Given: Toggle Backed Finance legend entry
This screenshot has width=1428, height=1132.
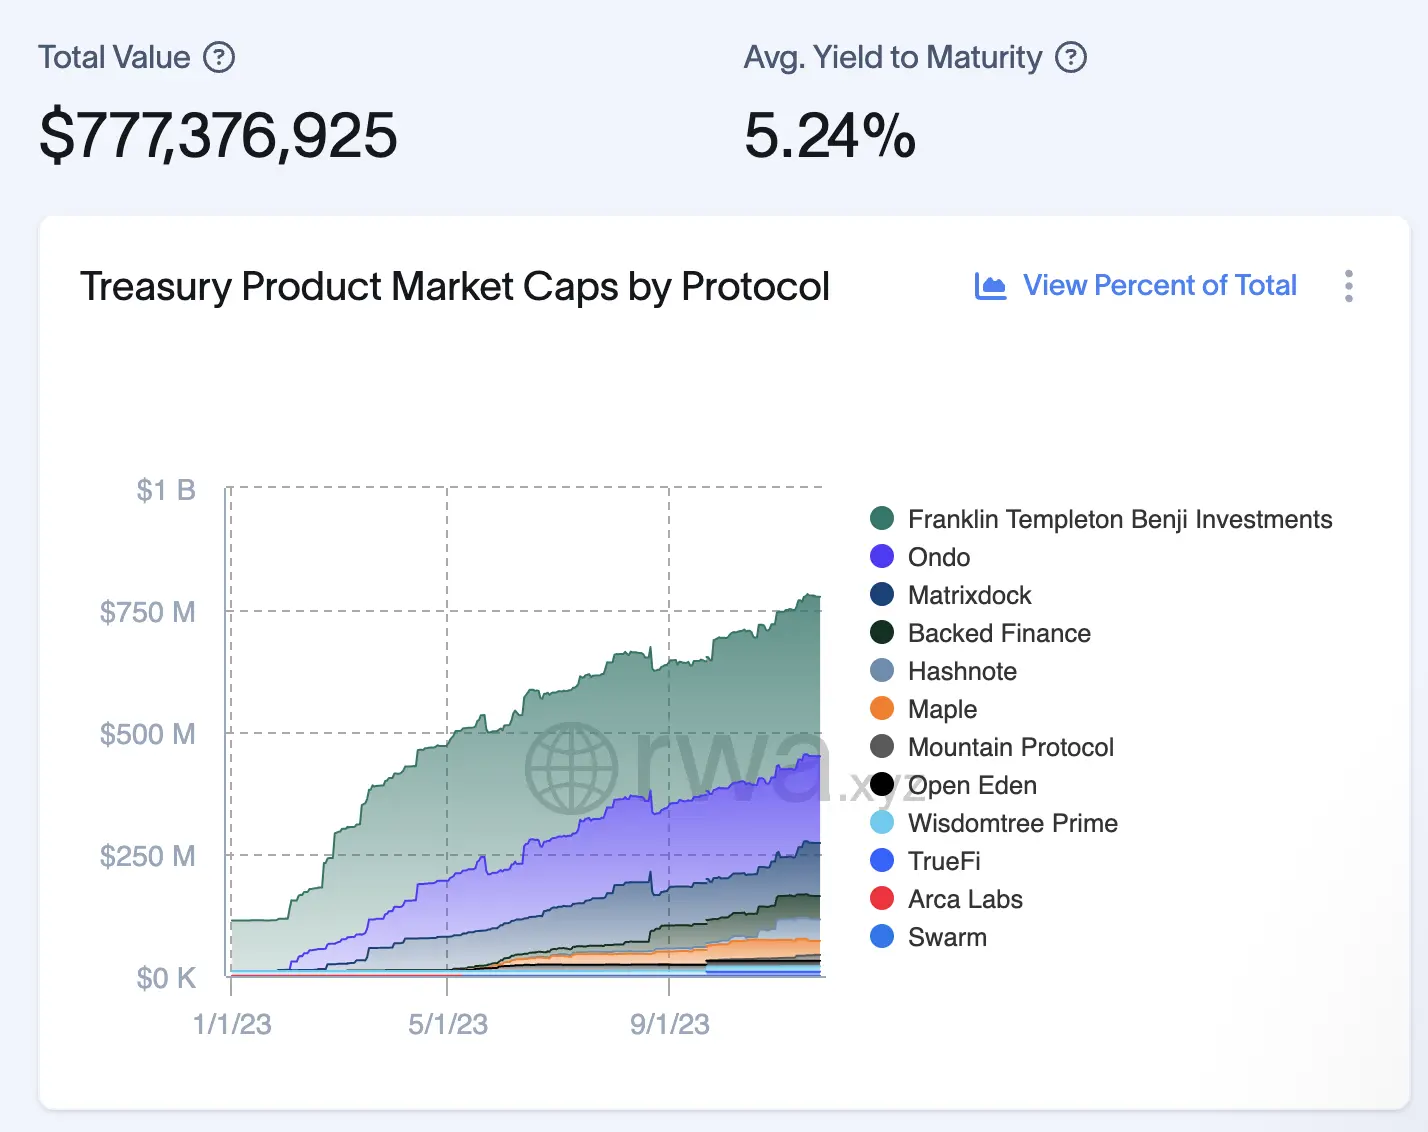Looking at the screenshot, I should pyautogui.click(x=998, y=633).
